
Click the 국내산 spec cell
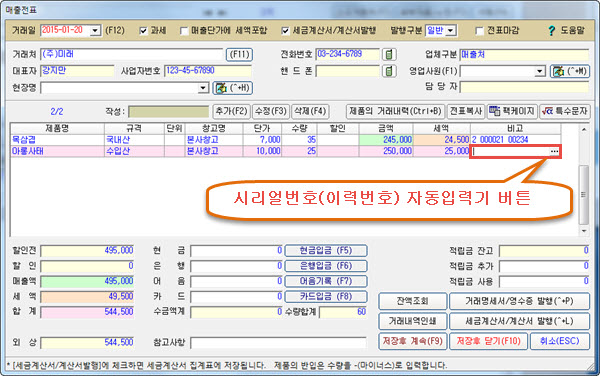[134, 140]
